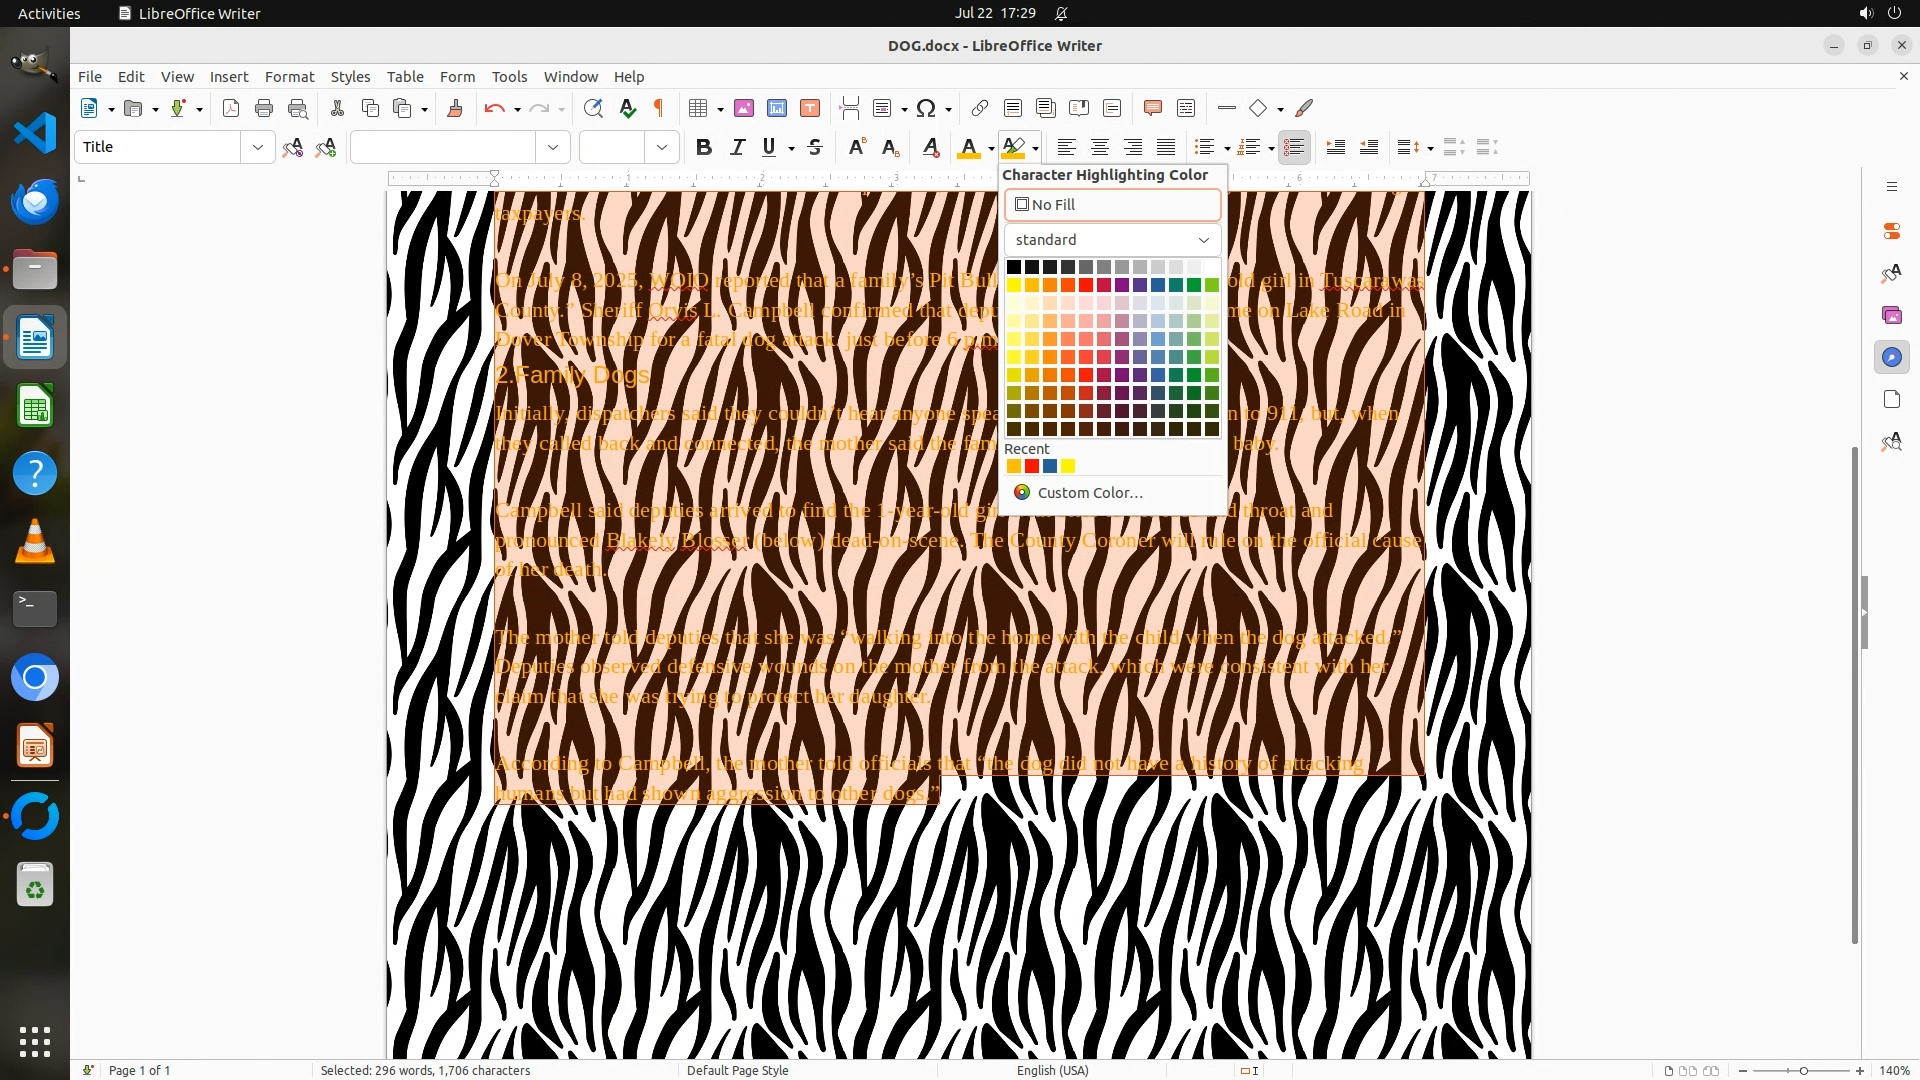Open the Format menu
1920x1080 pixels.
coord(289,76)
